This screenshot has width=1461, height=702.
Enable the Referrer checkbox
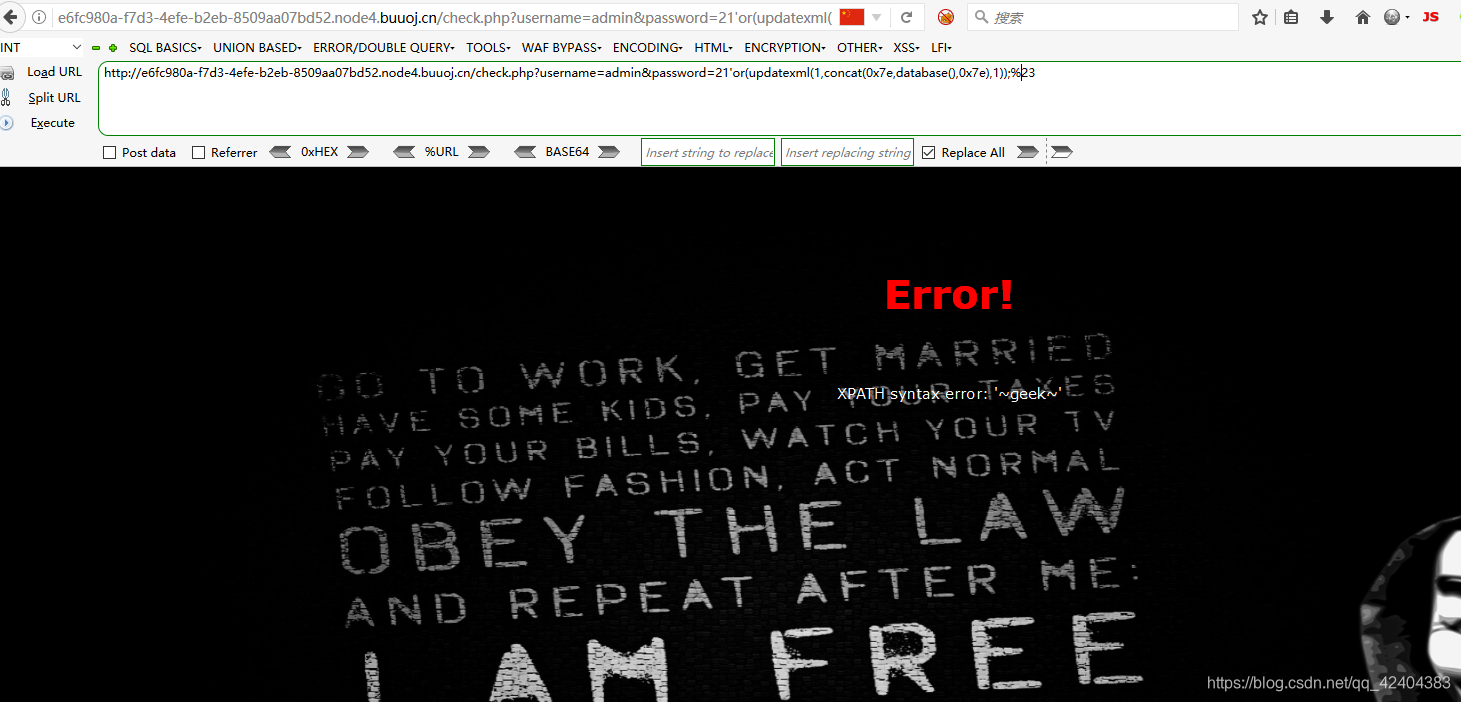point(198,153)
